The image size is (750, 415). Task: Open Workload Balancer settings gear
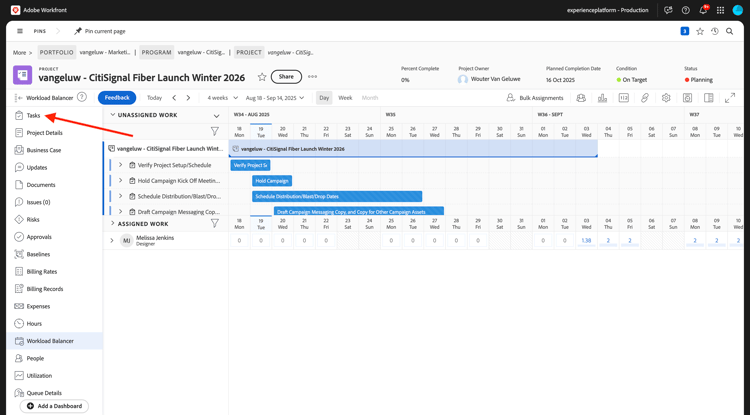pyautogui.click(x=666, y=98)
